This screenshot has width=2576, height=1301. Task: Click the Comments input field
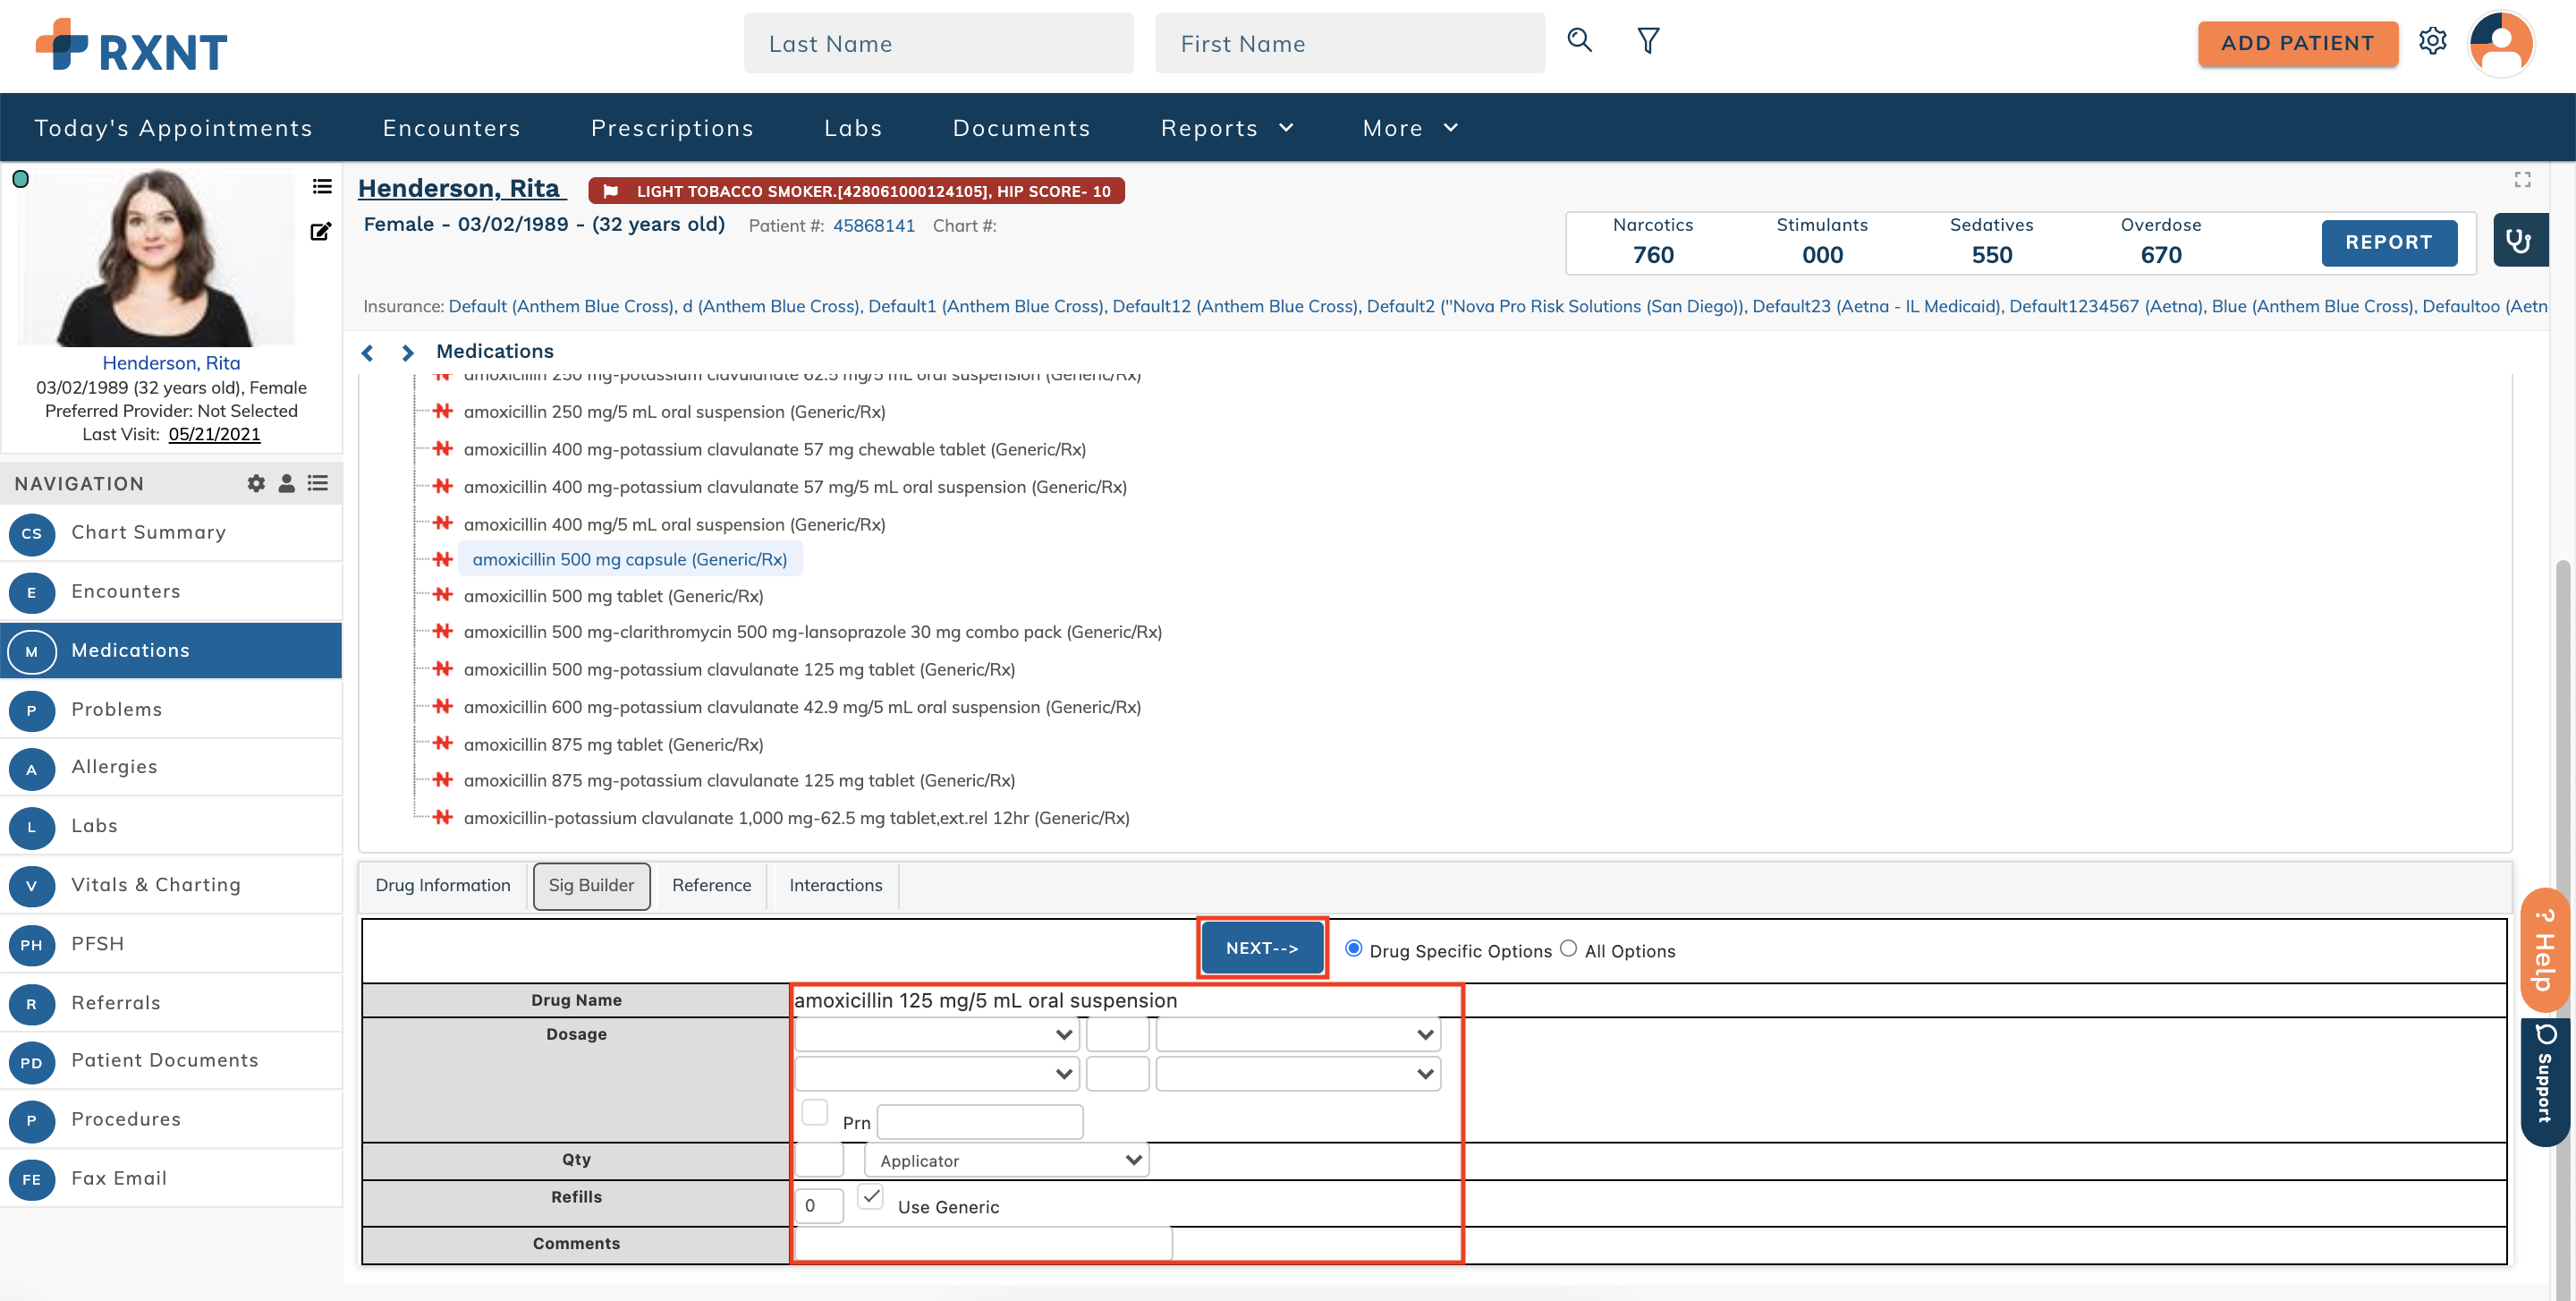click(x=983, y=1243)
